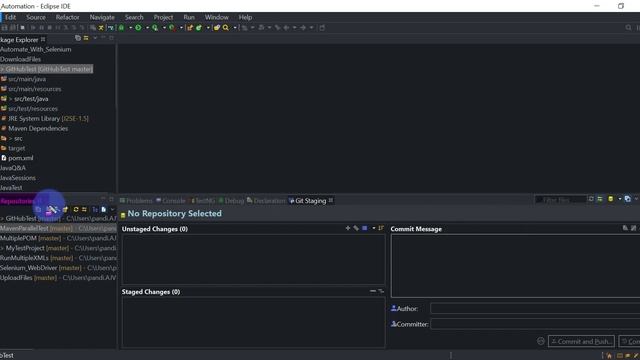Open the Search toolbar dropdown arrow
The height and width of the screenshot is (360, 640).
[235, 28]
